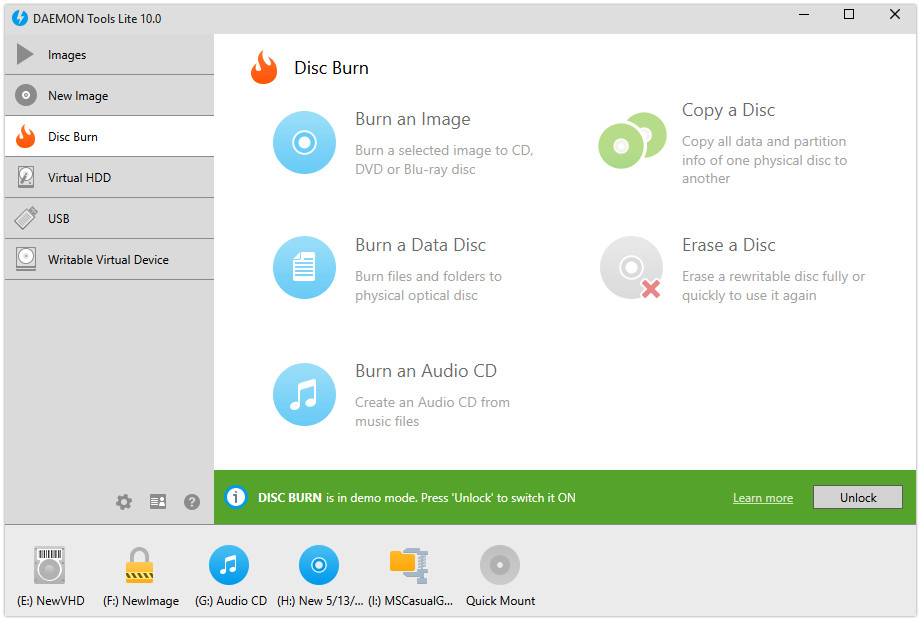Start Burn an Audio CD using its icon
This screenshot has height=621, width=921.
coord(304,394)
